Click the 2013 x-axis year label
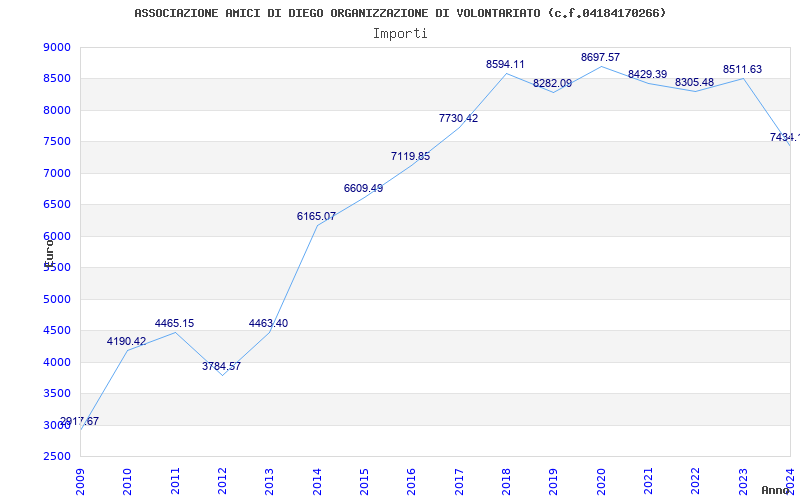 click(269, 482)
